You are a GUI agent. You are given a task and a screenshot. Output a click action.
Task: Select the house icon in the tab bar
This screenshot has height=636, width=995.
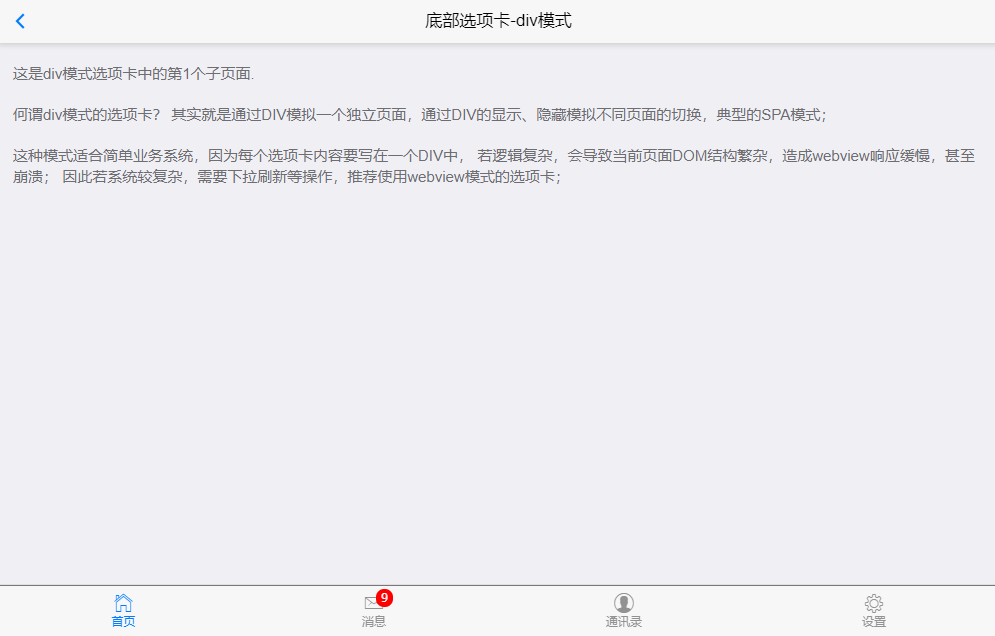click(123, 602)
